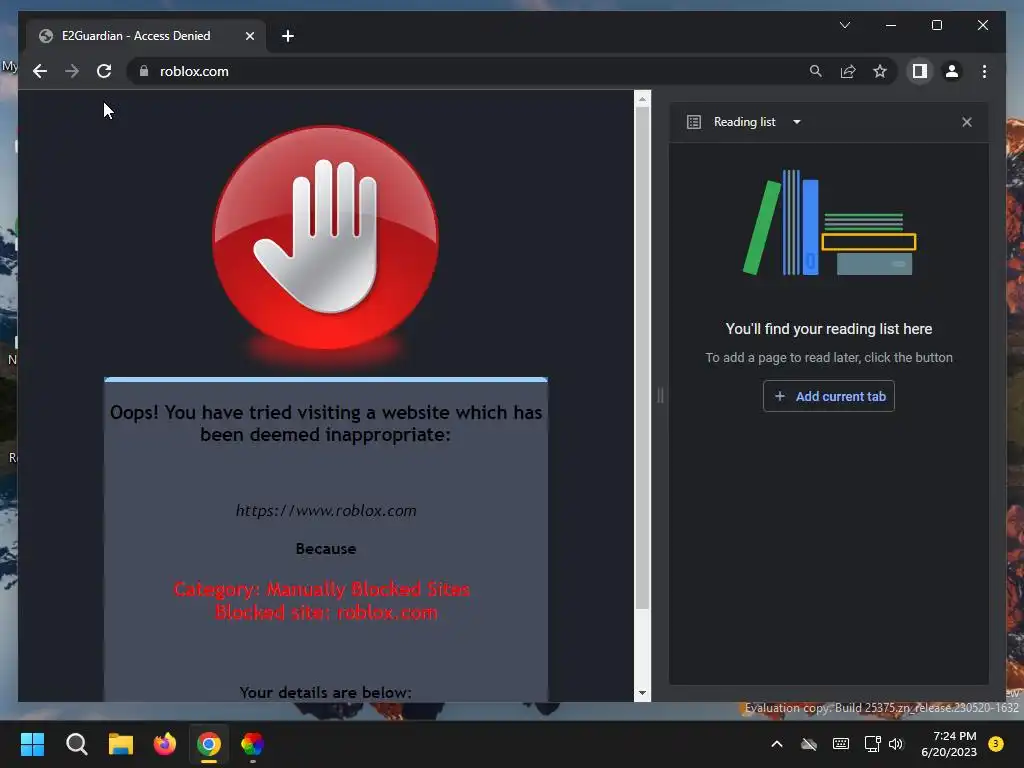Open the Windows Start menu
The height and width of the screenshot is (768, 1024).
point(32,744)
